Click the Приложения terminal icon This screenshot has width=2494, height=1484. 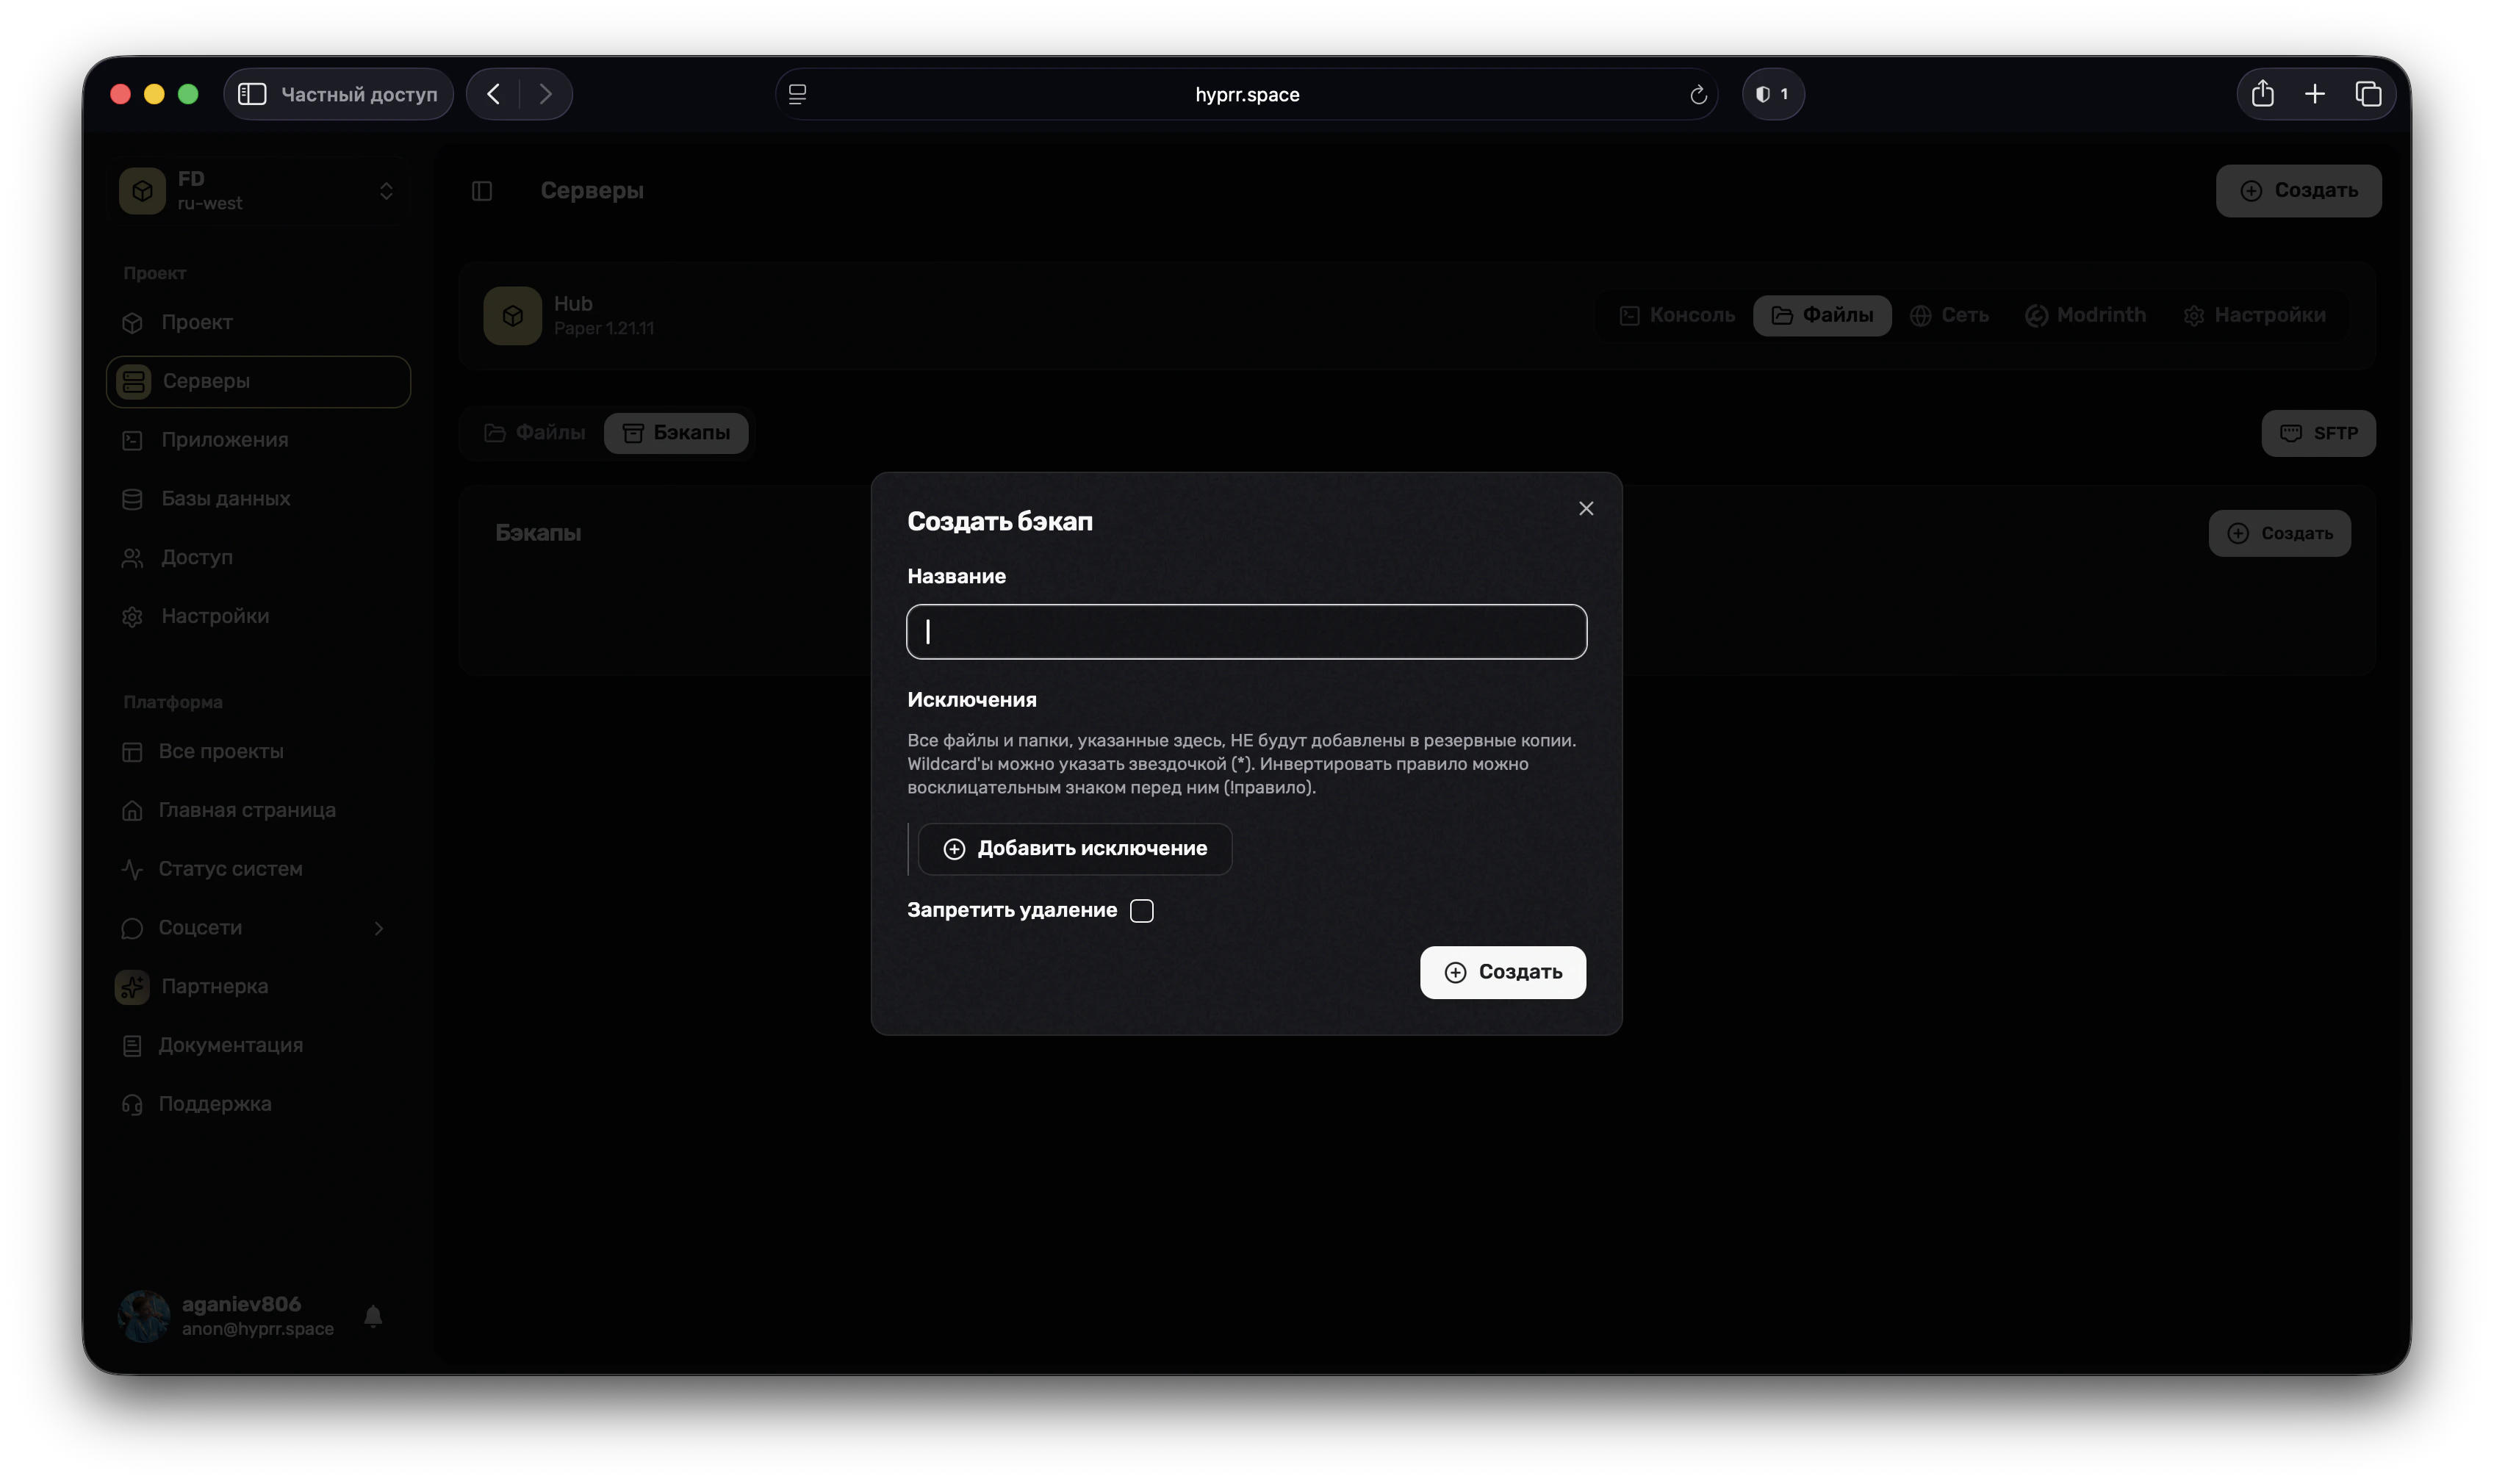(132, 440)
